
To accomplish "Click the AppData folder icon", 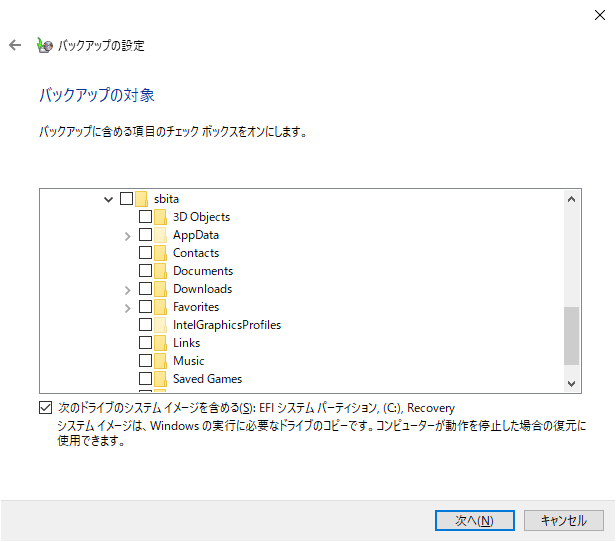I will pyautogui.click(x=160, y=235).
